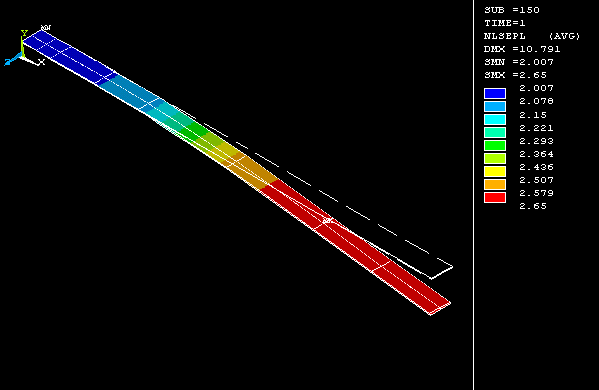
Task: Select the teal 2.221 legend swatch
Action: pos(495,133)
